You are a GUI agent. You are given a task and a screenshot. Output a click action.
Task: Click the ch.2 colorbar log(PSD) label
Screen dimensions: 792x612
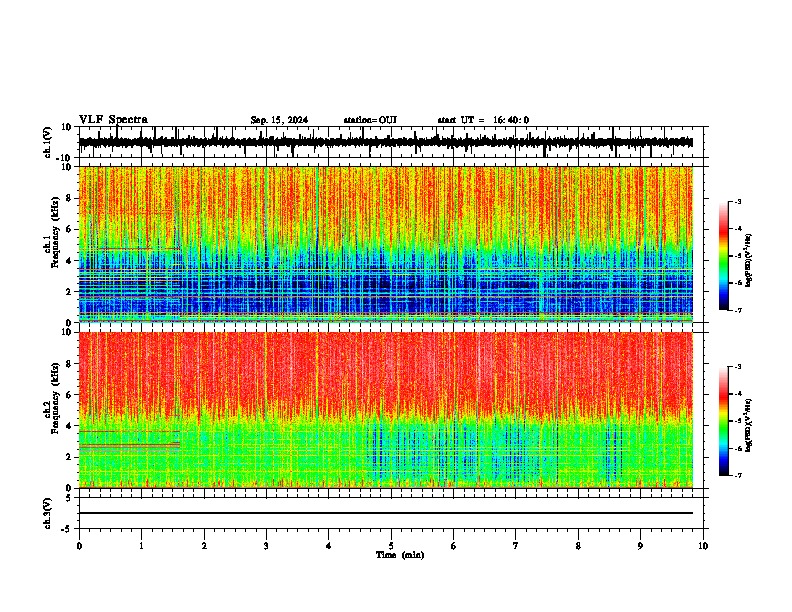click(748, 425)
